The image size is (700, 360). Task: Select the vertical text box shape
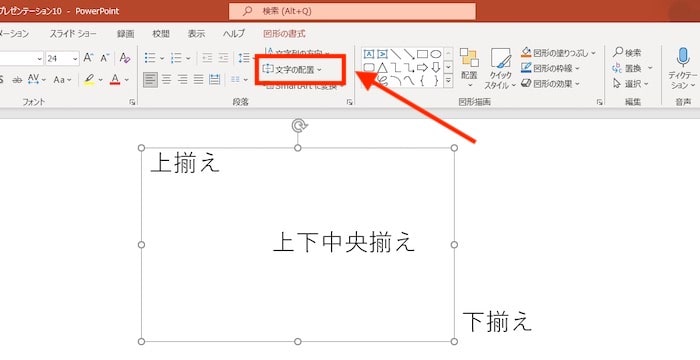point(382,54)
